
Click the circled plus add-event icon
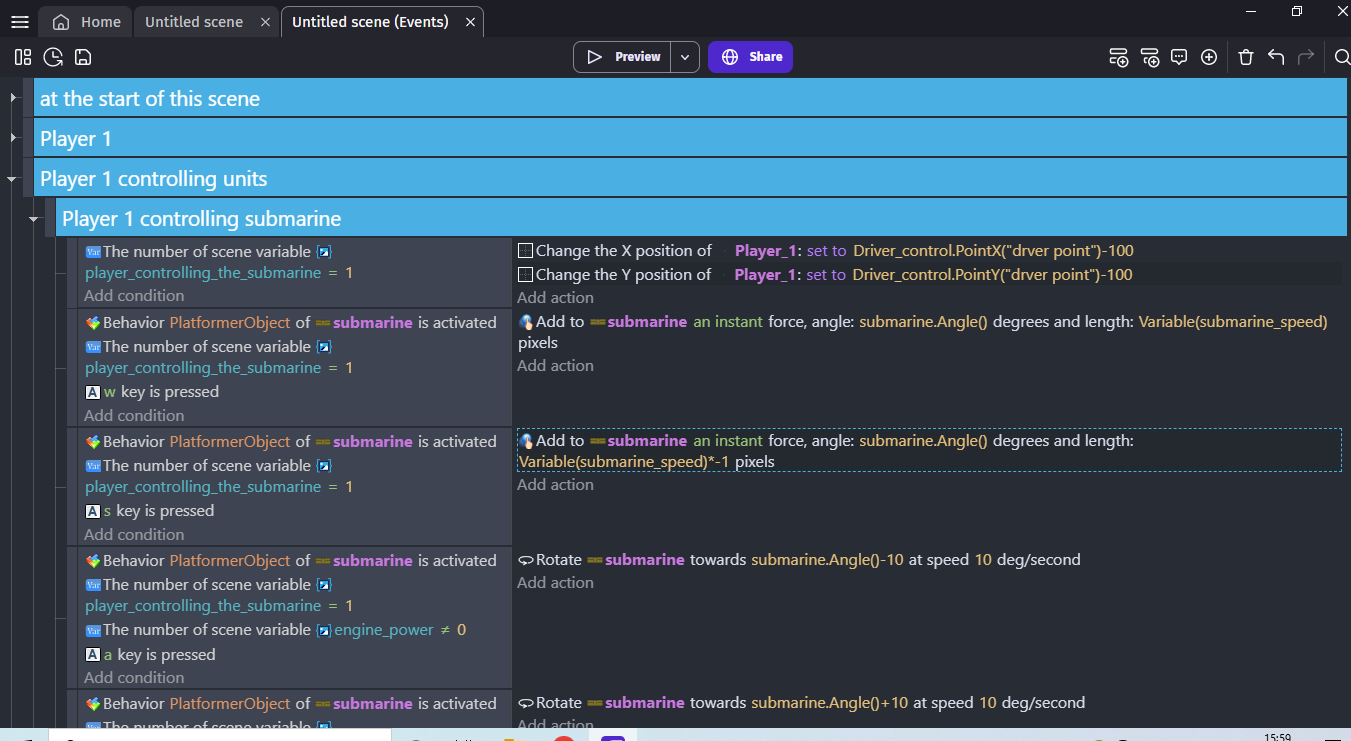point(1209,57)
